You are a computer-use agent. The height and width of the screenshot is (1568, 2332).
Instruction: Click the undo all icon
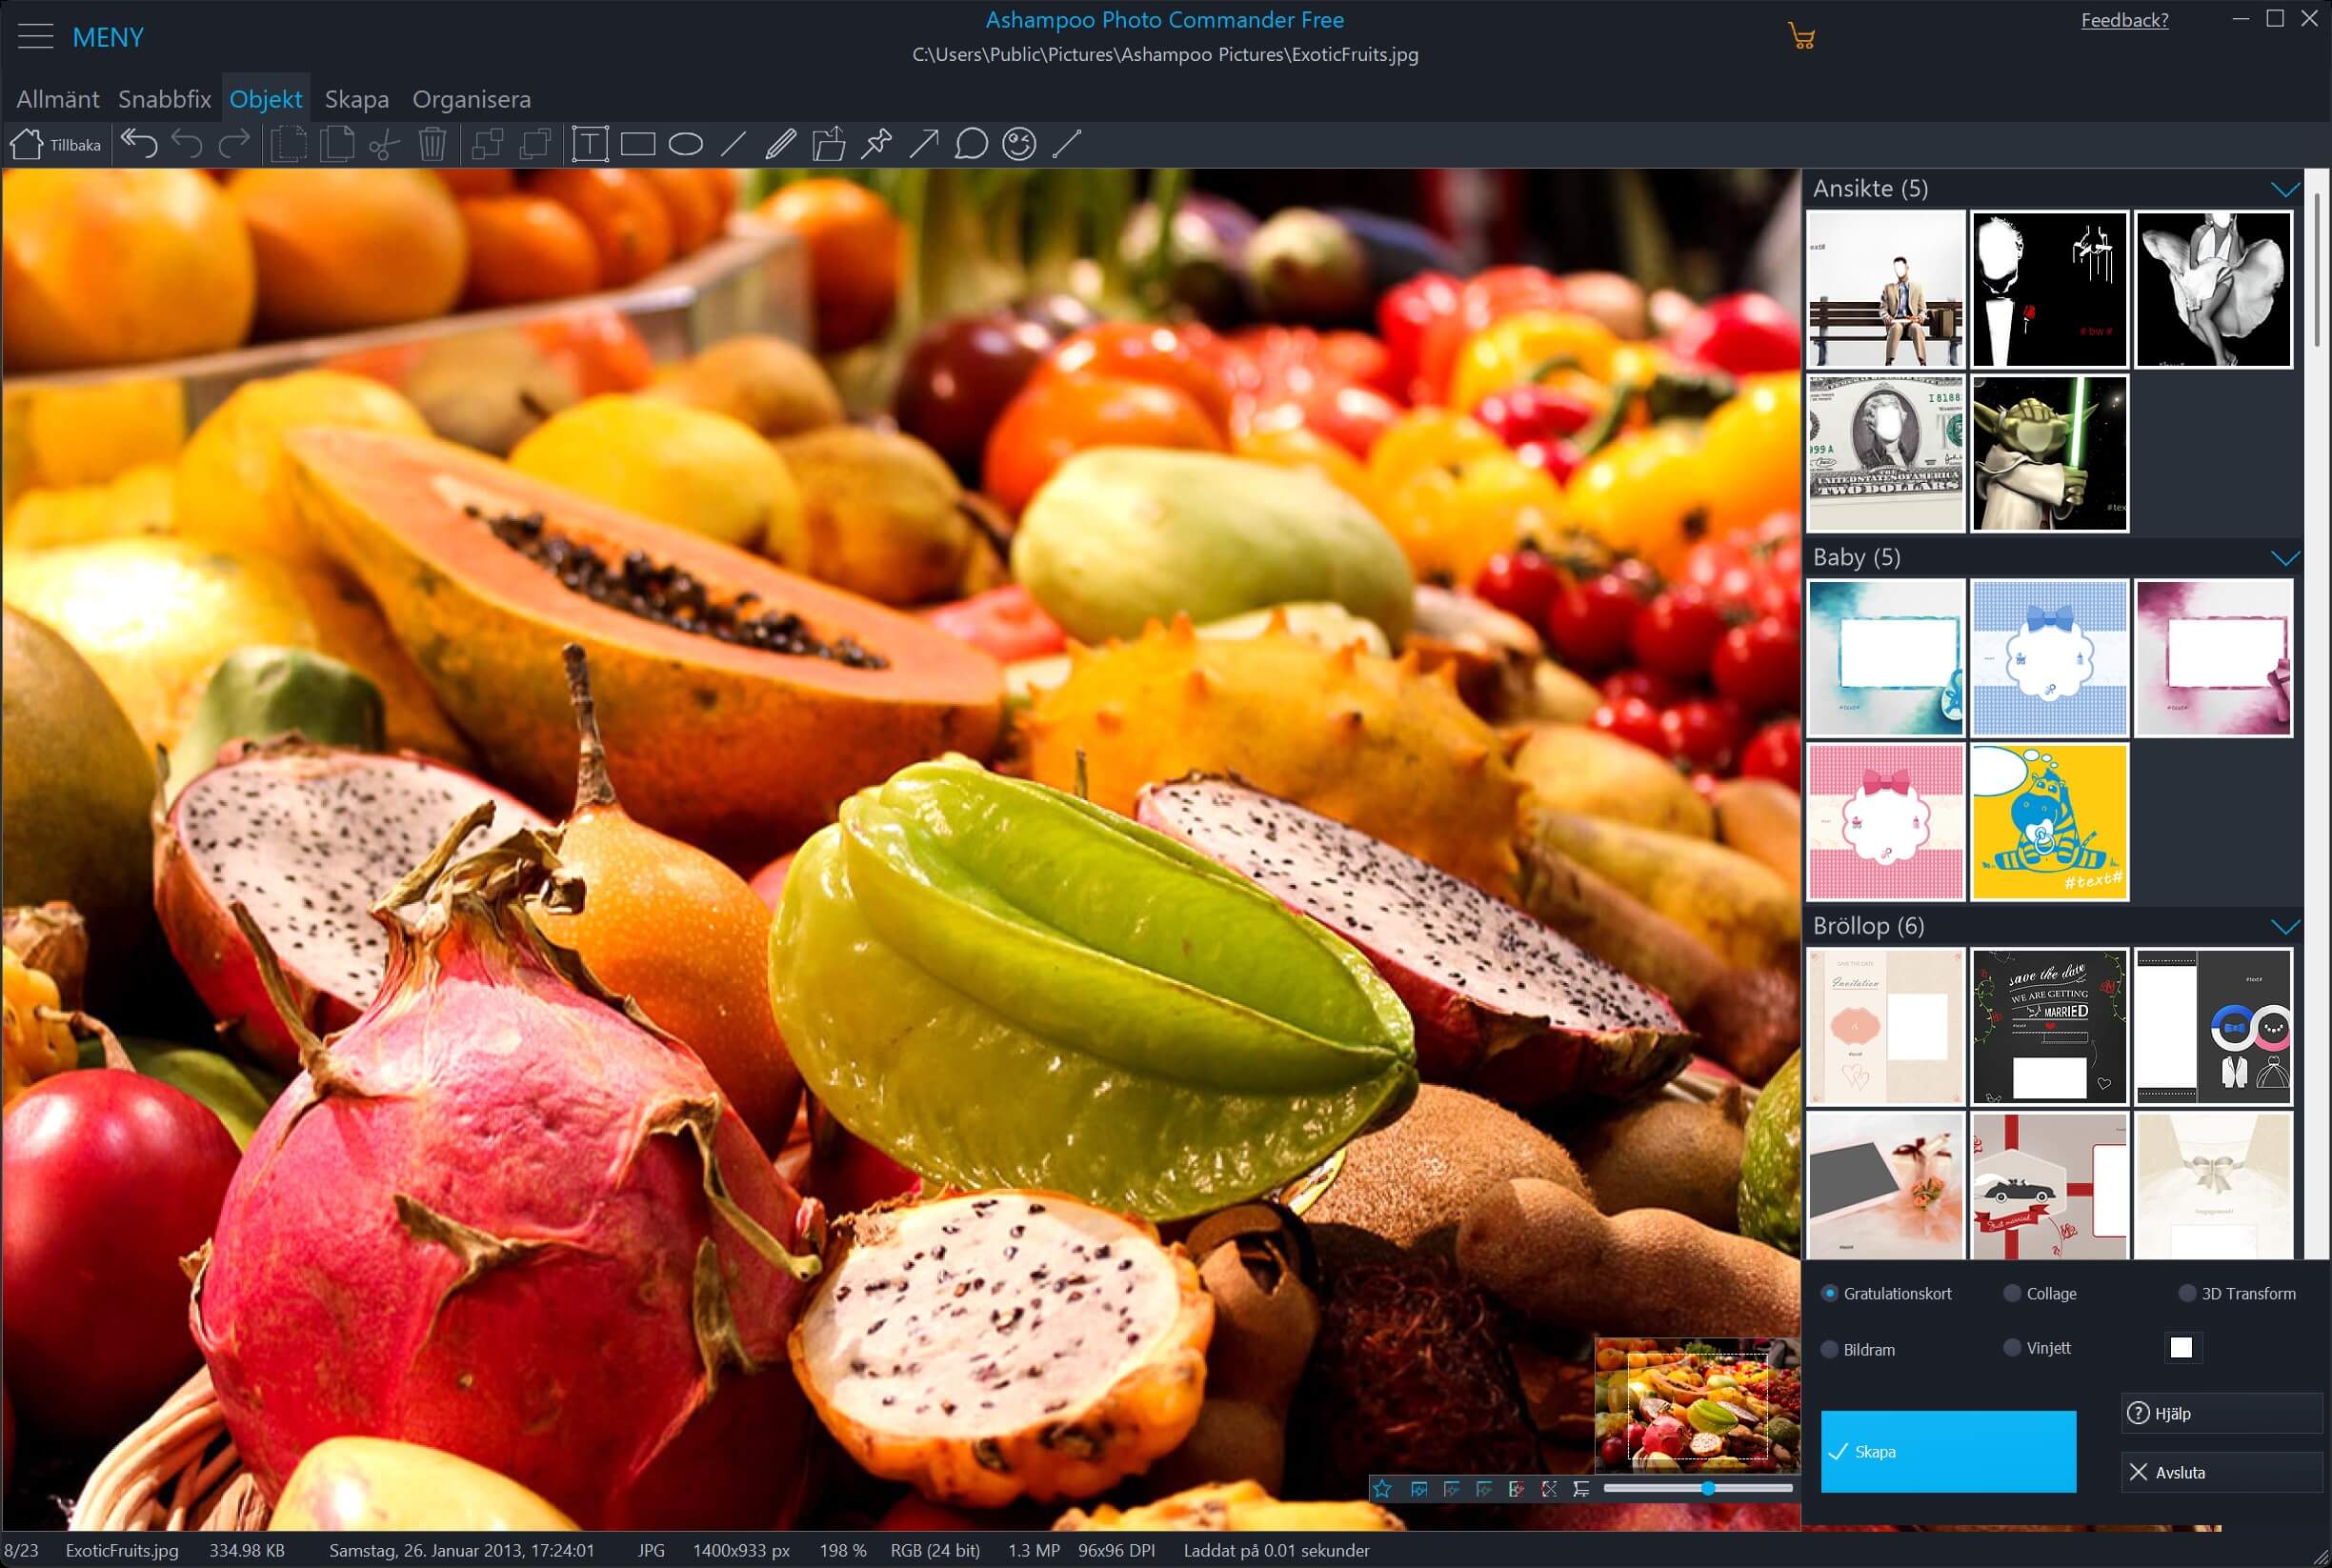(x=139, y=144)
